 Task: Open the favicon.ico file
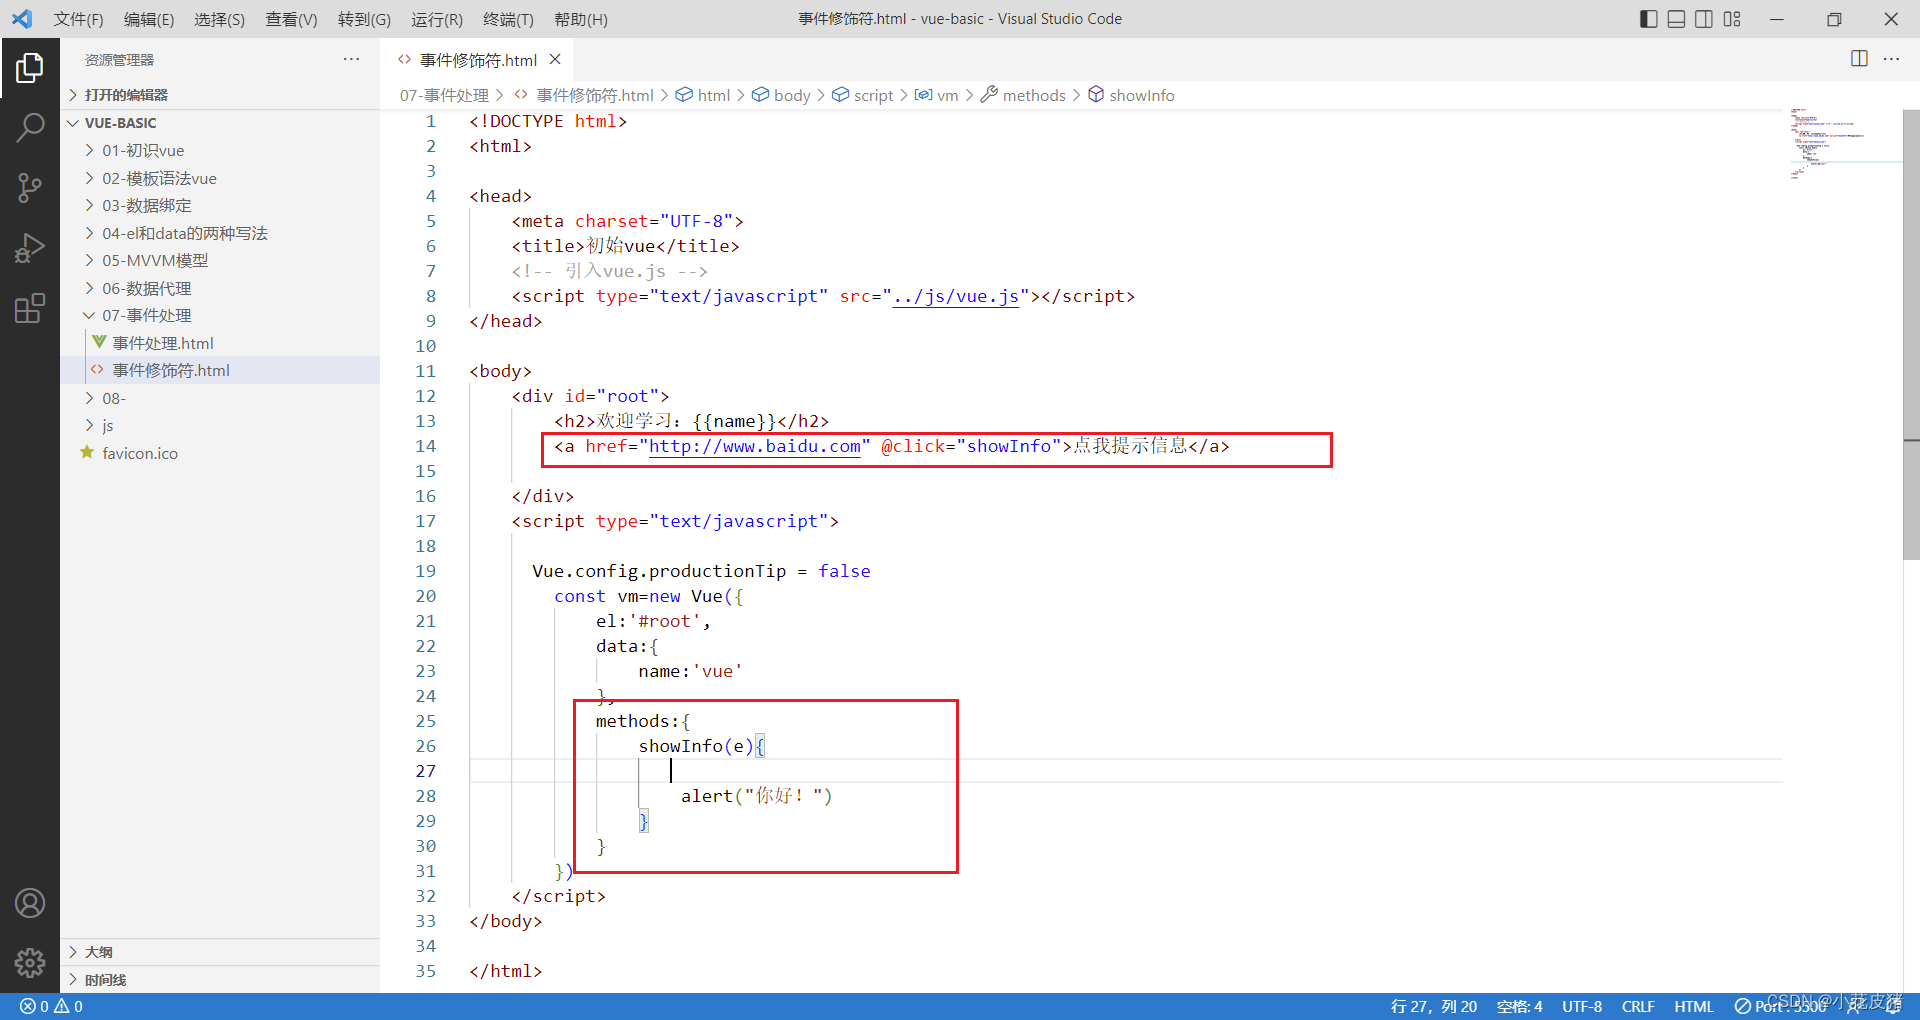pyautogui.click(x=220, y=453)
